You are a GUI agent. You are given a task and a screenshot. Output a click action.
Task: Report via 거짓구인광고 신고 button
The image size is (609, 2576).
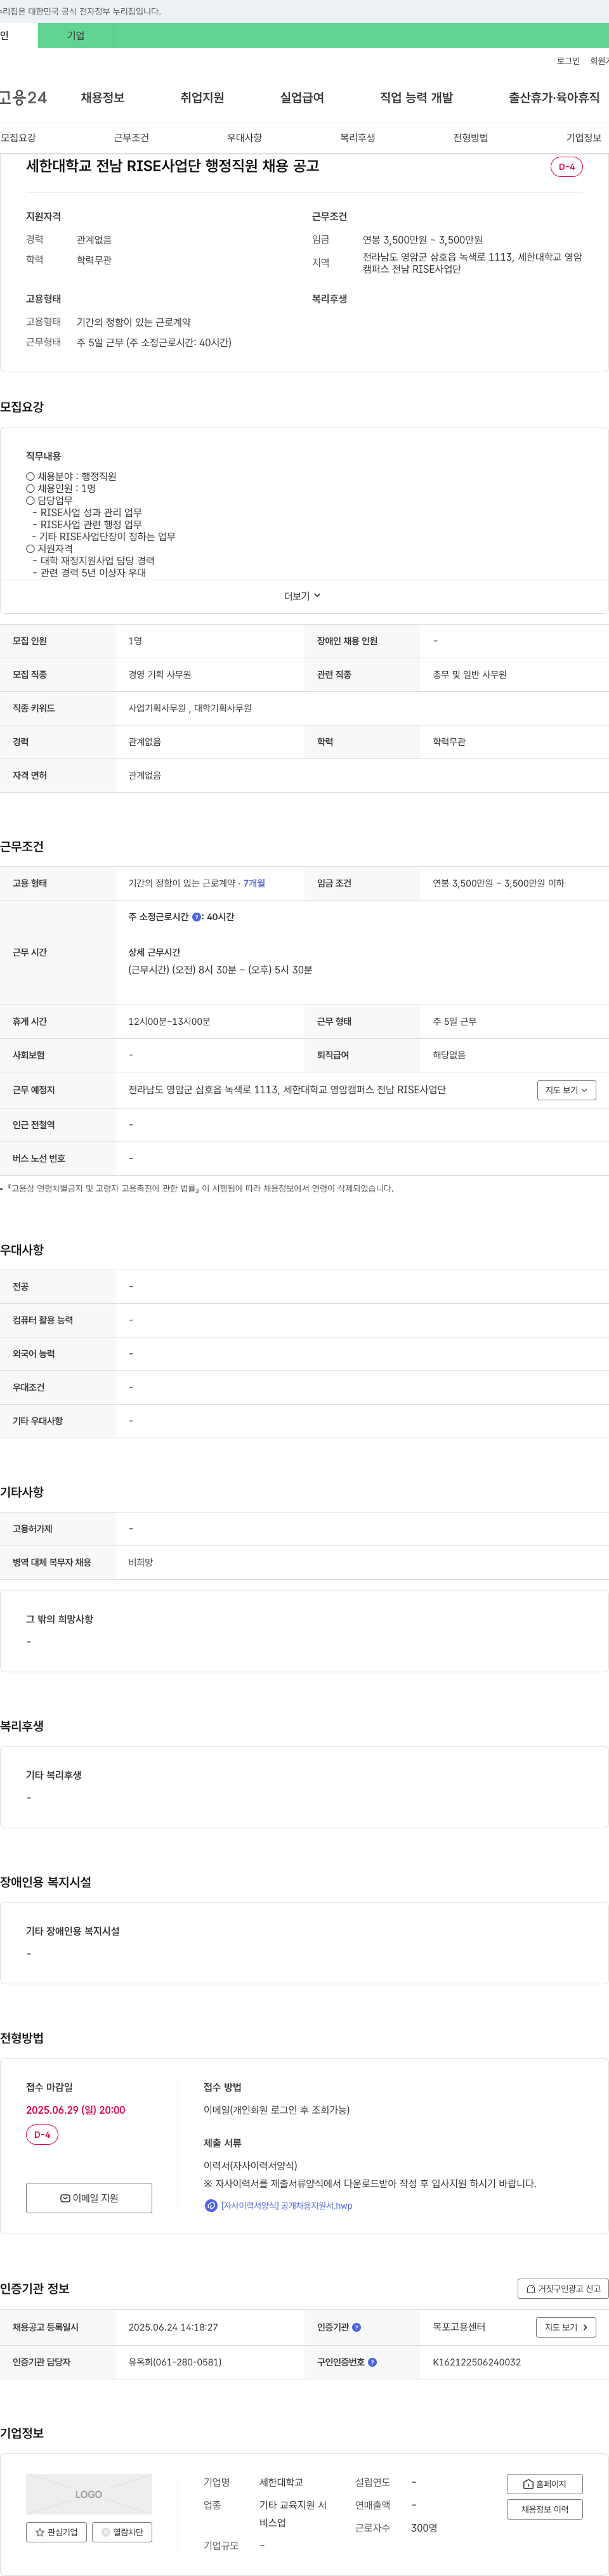(x=563, y=2288)
